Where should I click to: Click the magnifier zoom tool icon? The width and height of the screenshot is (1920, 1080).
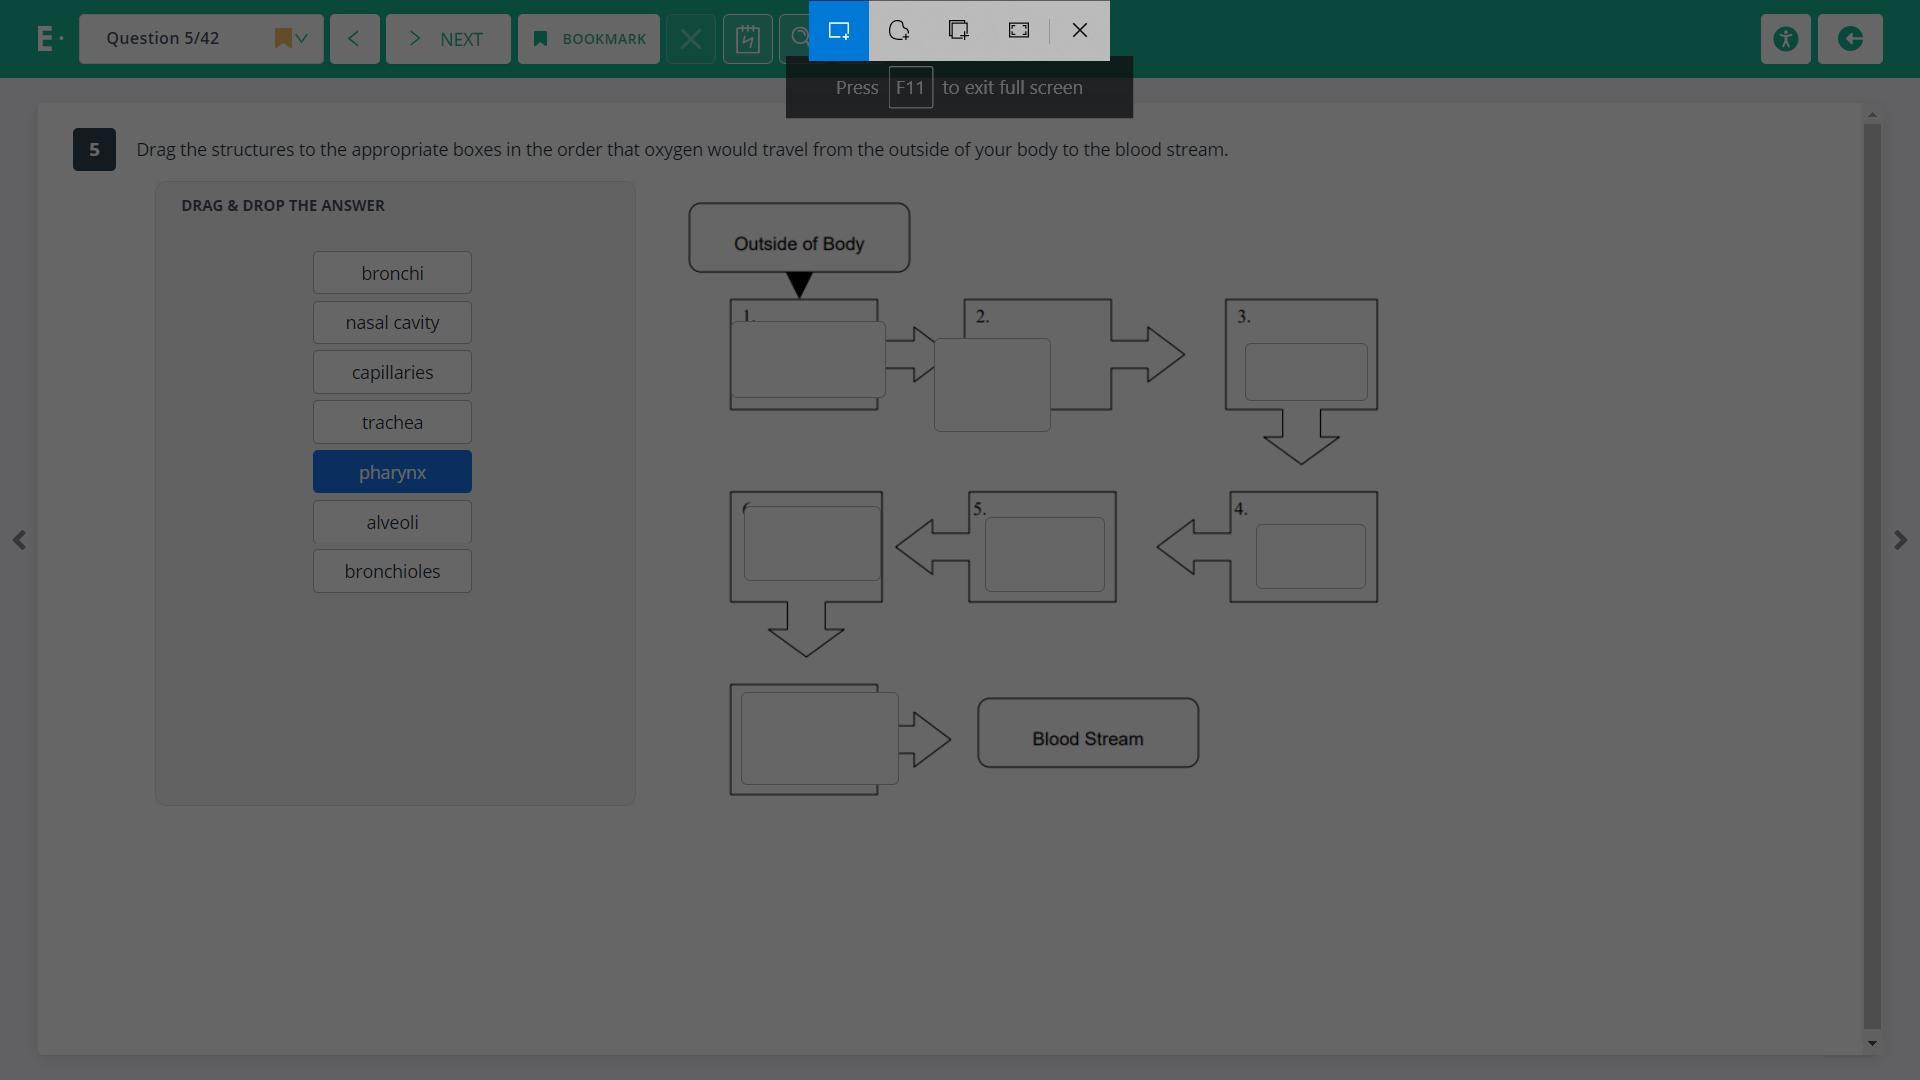pos(795,39)
